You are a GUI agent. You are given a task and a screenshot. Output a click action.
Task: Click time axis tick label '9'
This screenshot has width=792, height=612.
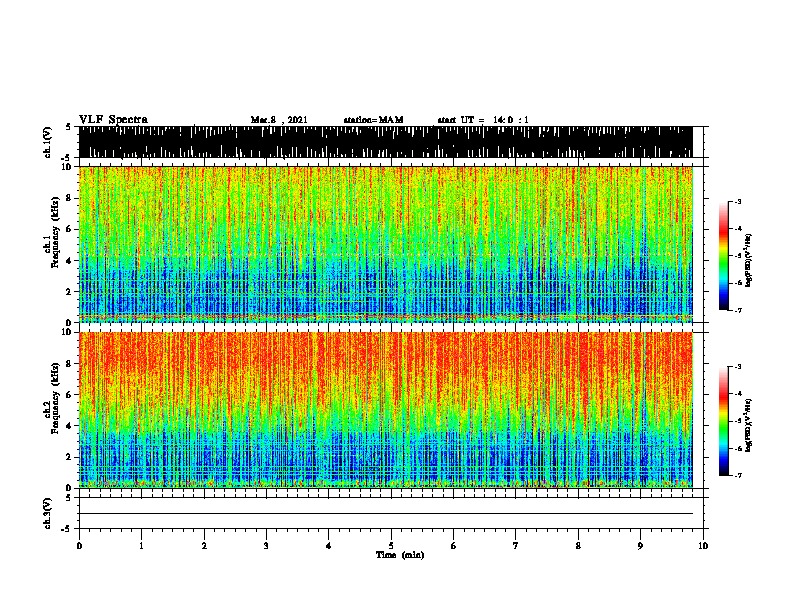[x=640, y=546]
